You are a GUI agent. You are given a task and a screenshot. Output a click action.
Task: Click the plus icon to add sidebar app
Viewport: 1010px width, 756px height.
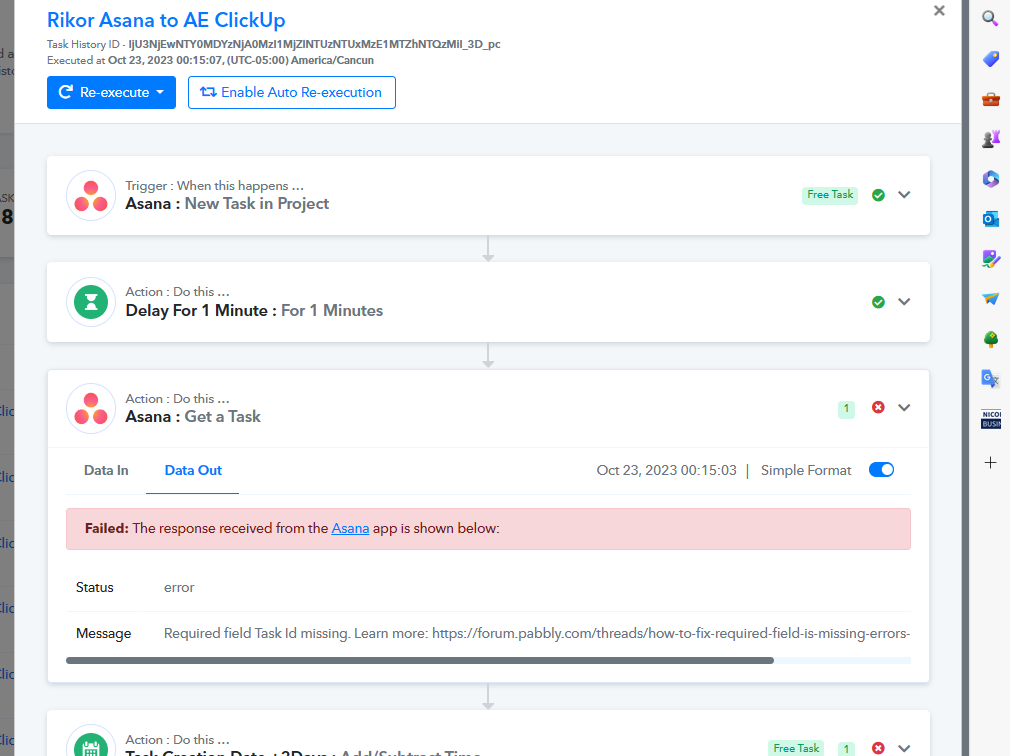click(991, 462)
